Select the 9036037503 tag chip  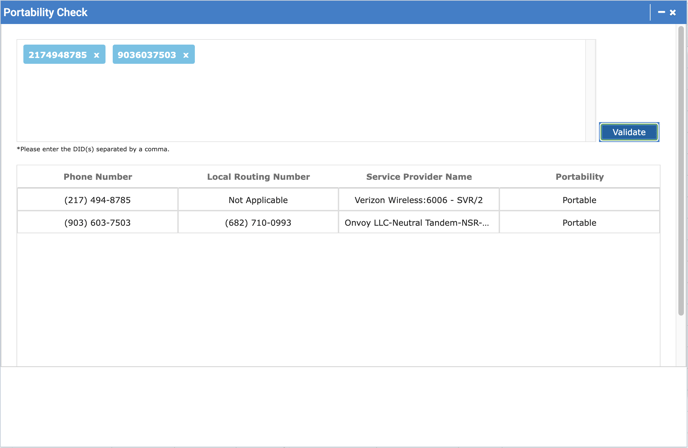[x=146, y=55]
